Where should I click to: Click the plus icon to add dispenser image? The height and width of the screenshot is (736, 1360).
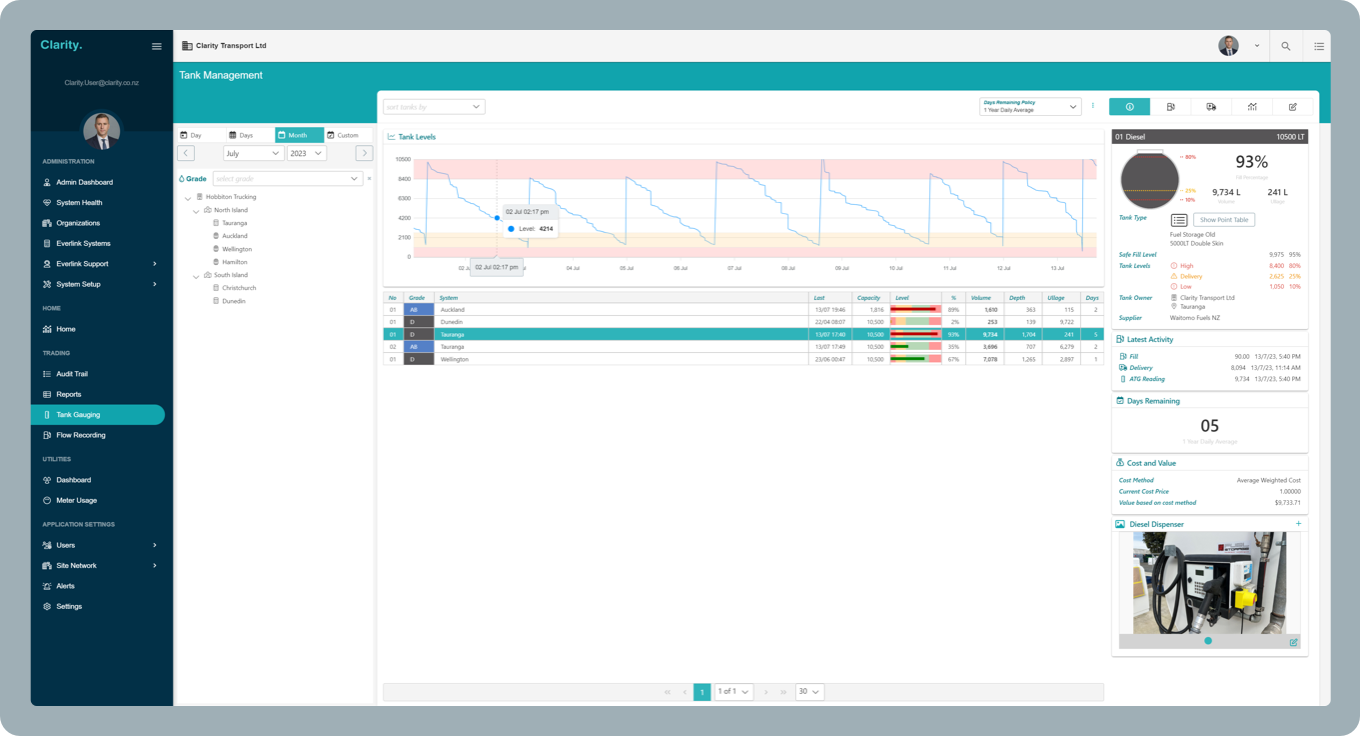coord(1299,524)
